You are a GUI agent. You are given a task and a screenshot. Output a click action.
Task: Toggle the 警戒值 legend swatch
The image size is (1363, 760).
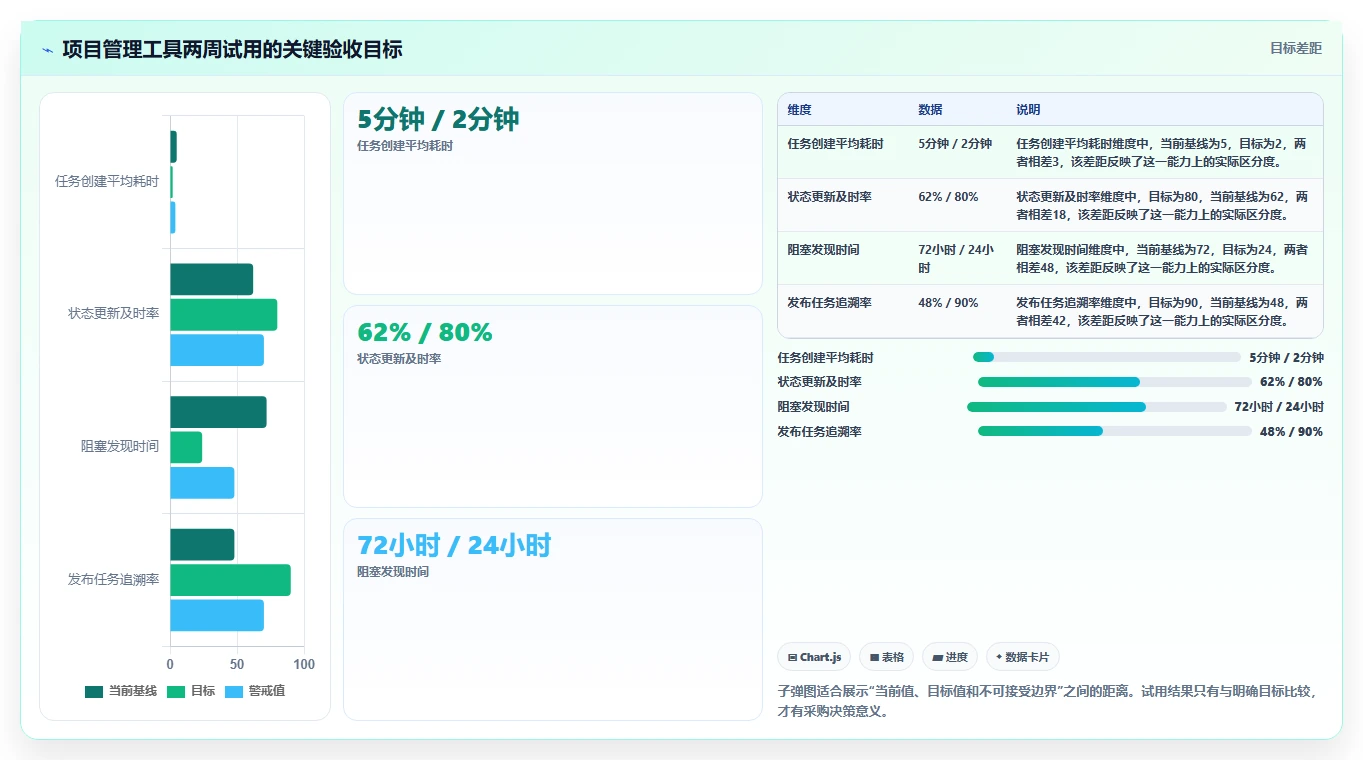click(x=234, y=691)
